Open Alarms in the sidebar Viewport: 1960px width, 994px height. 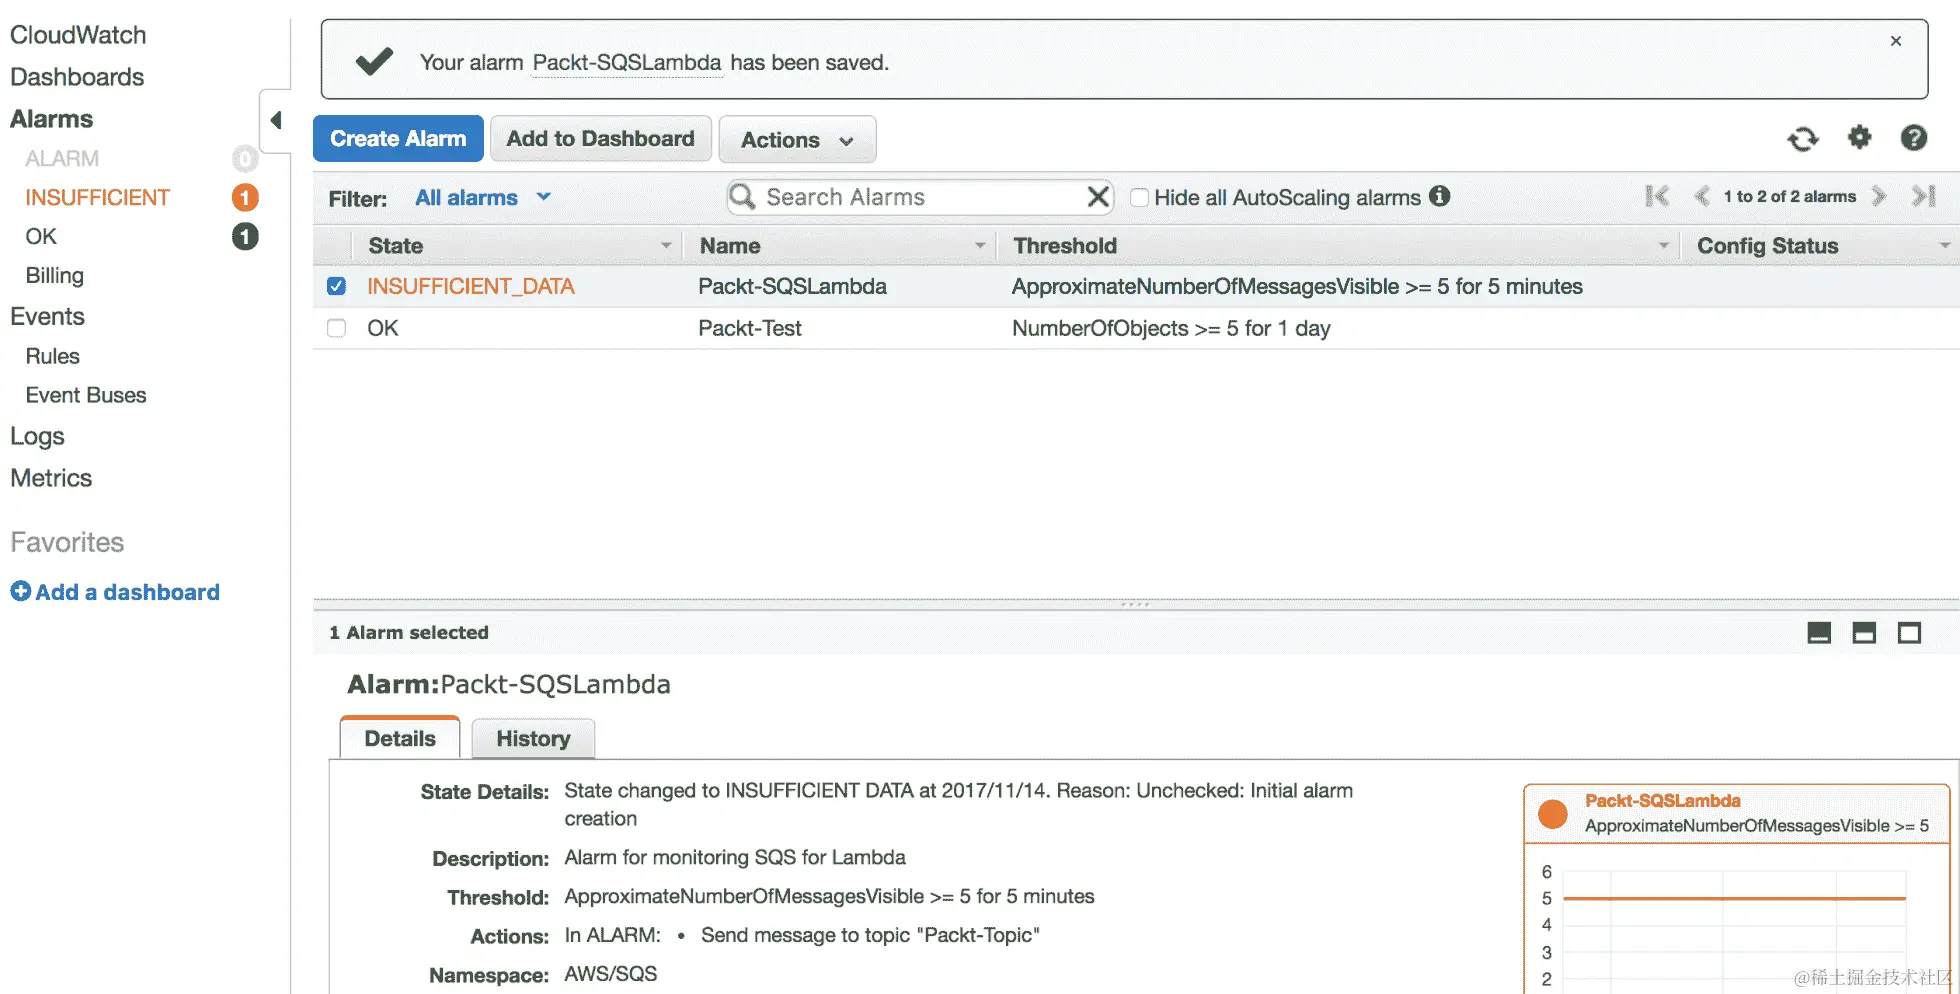coord(51,119)
